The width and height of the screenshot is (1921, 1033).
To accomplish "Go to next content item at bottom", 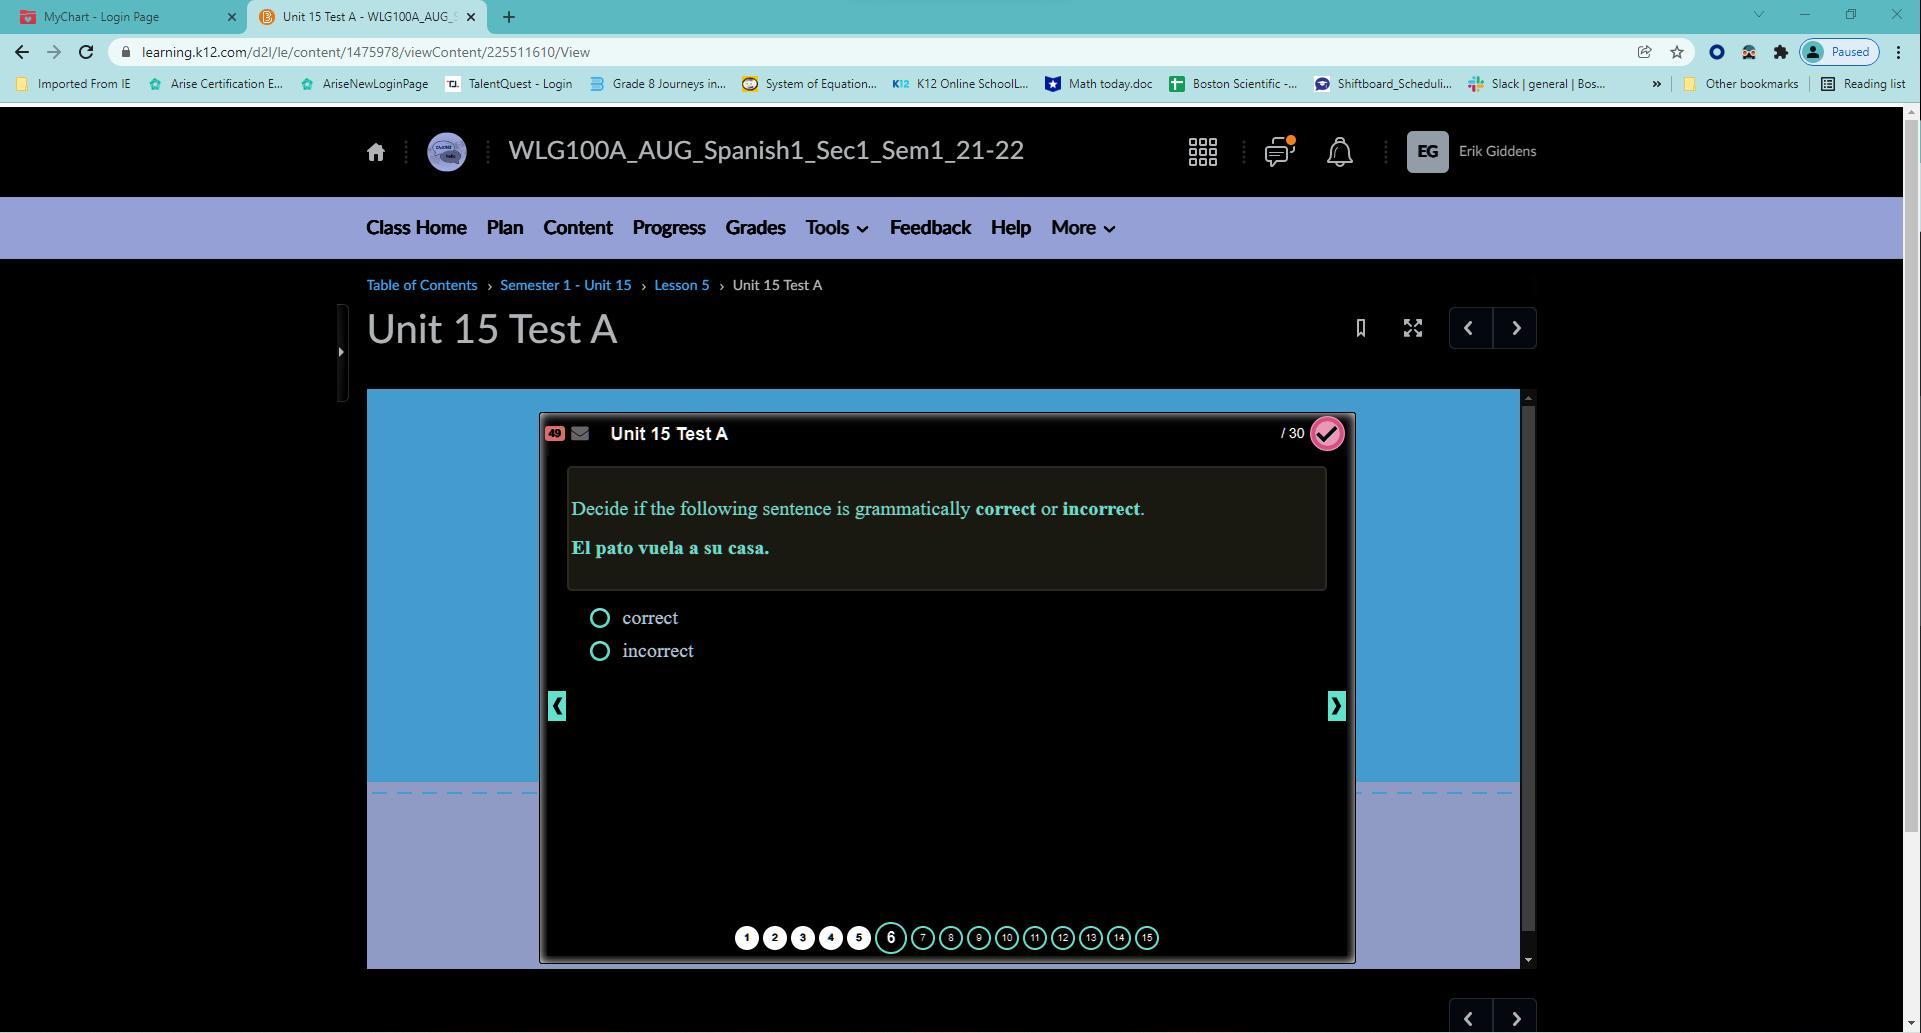I will (x=1515, y=1018).
